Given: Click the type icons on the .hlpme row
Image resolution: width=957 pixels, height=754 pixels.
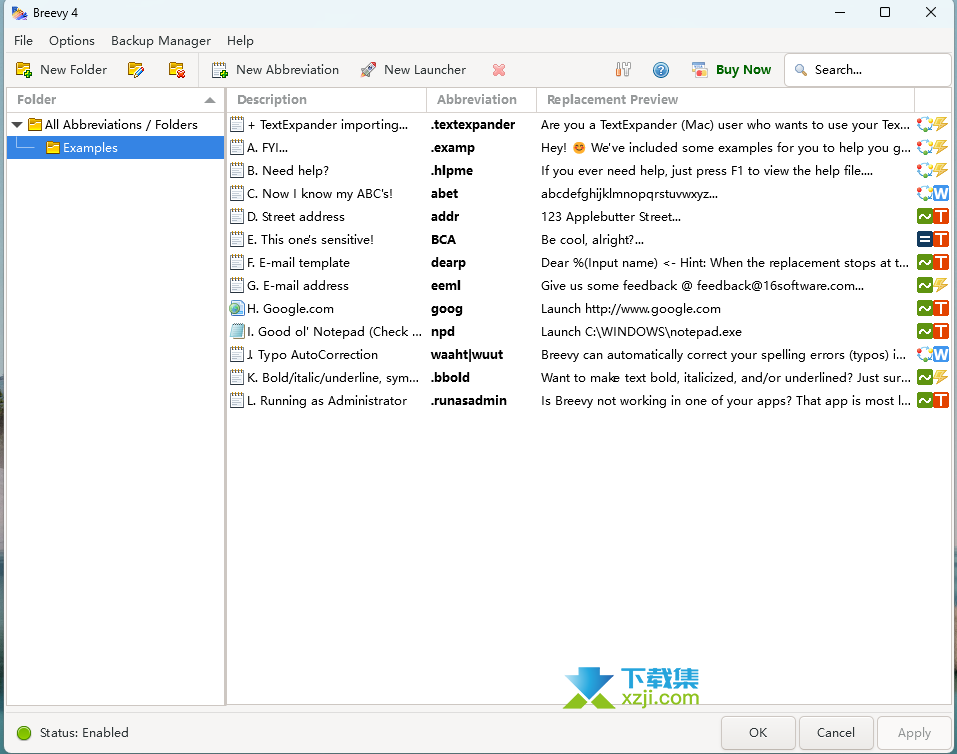Looking at the screenshot, I should [933, 171].
